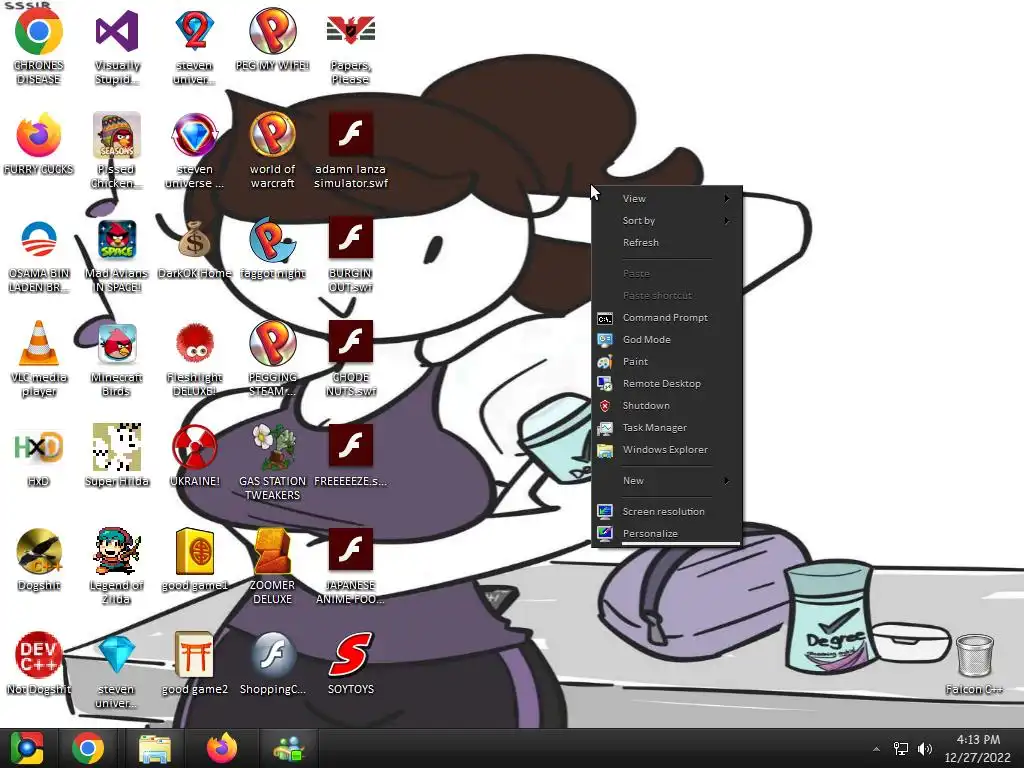Expand the View submenu in context menu

[667, 199]
